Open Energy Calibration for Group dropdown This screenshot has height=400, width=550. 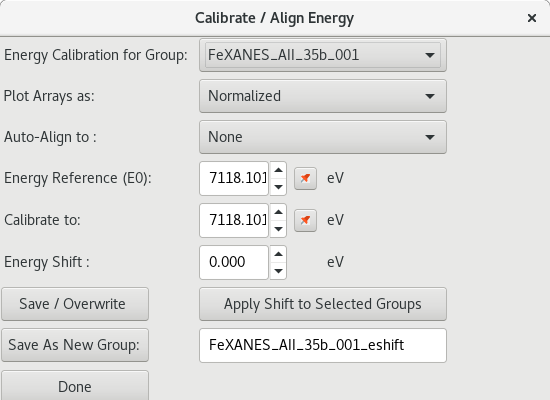pyautogui.click(x=323, y=55)
